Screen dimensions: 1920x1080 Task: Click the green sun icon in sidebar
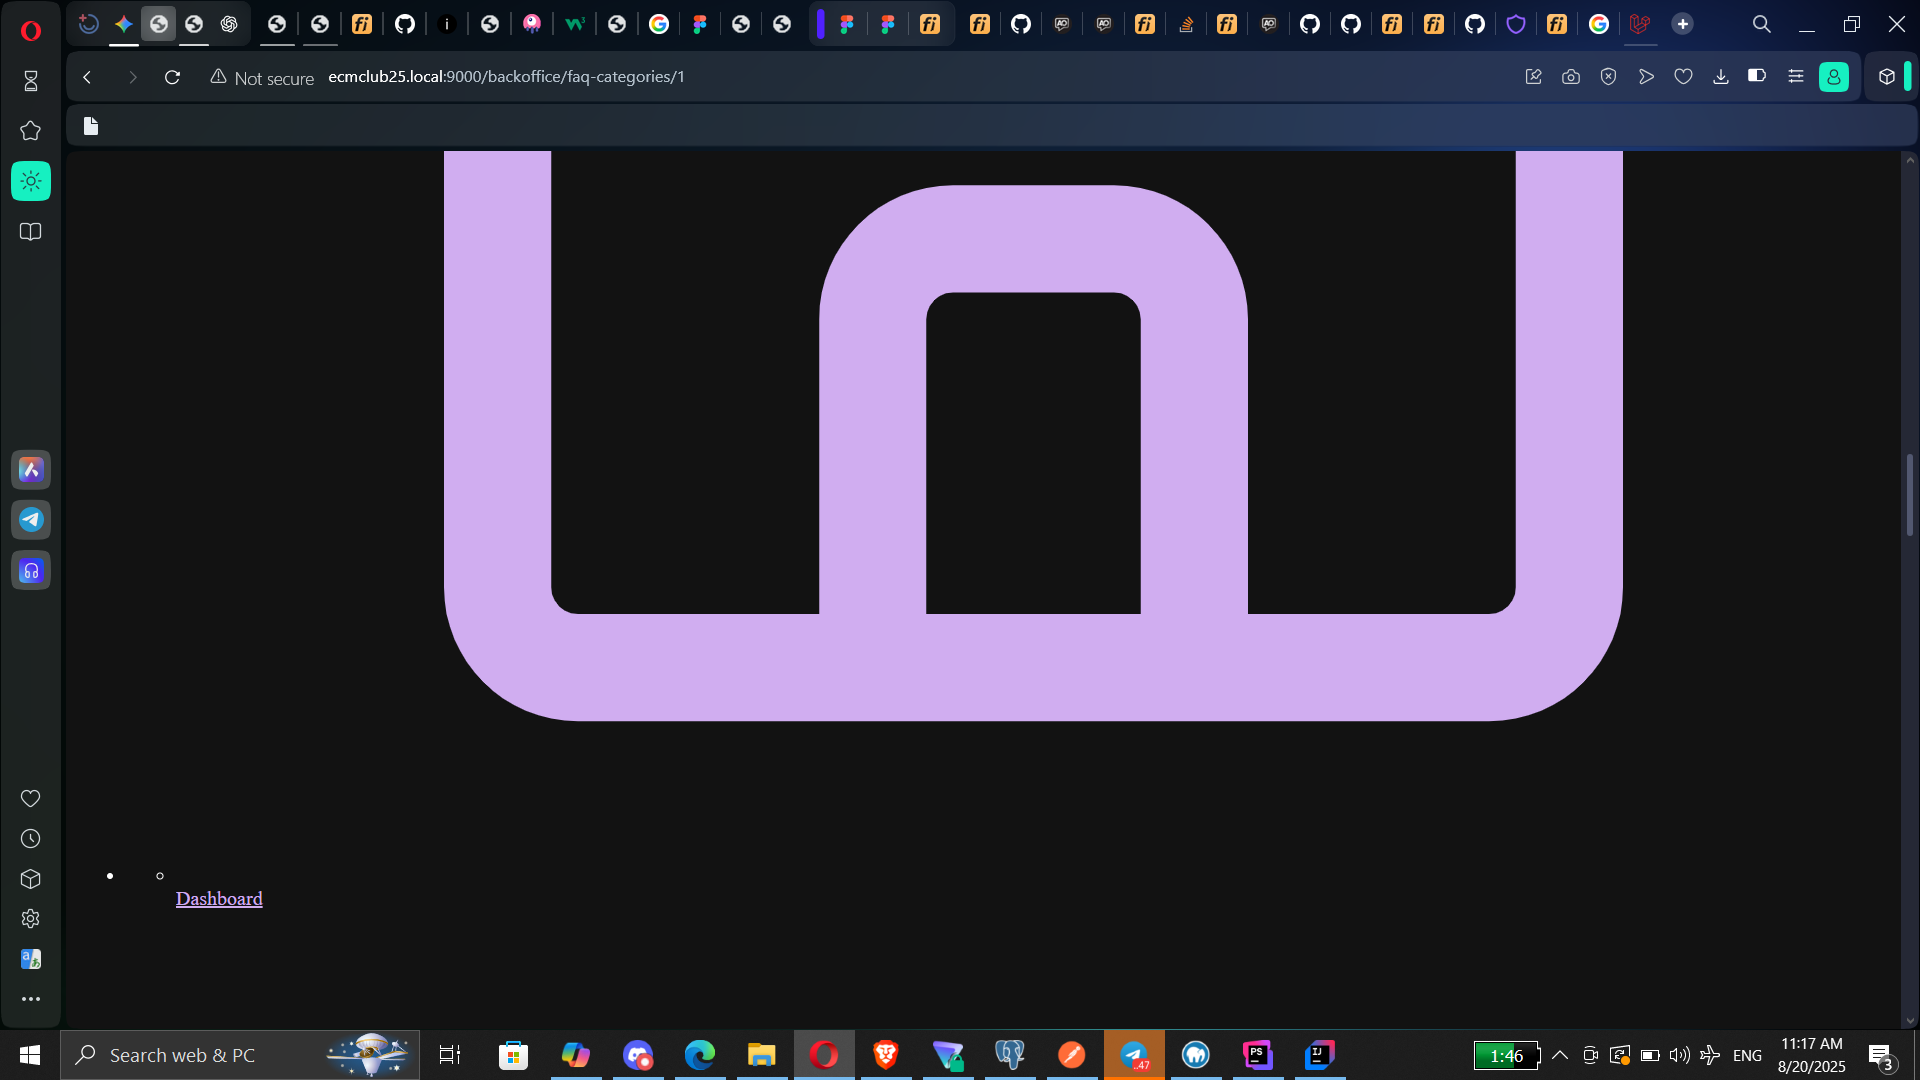tap(31, 181)
